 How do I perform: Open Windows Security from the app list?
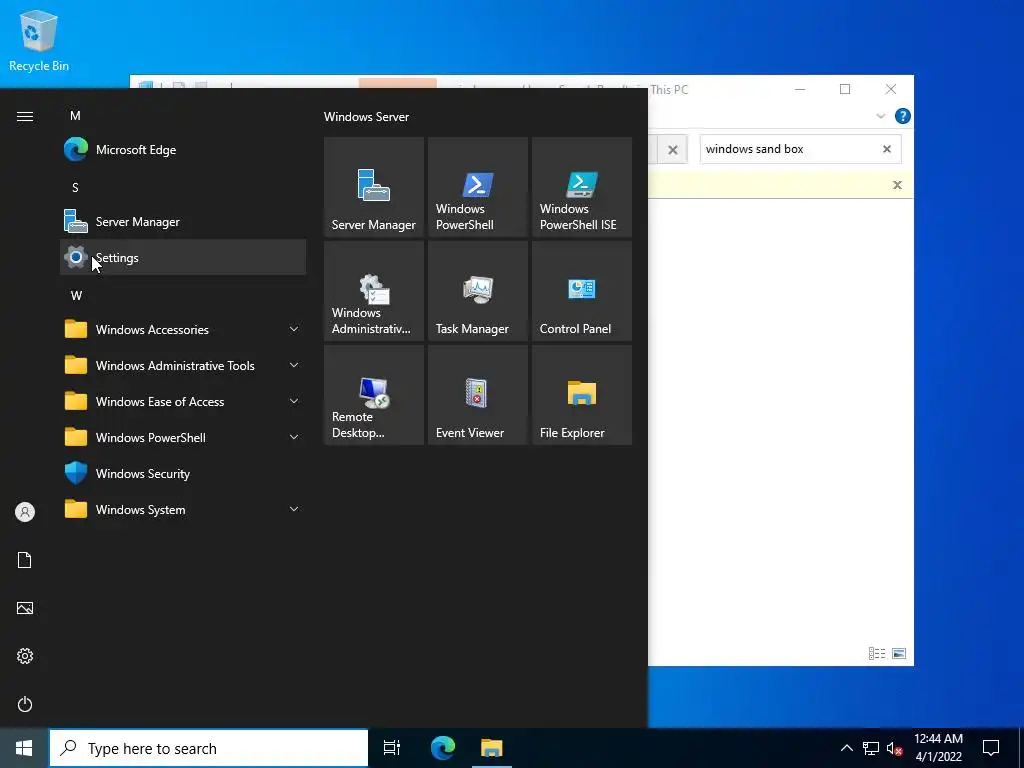pos(183,473)
